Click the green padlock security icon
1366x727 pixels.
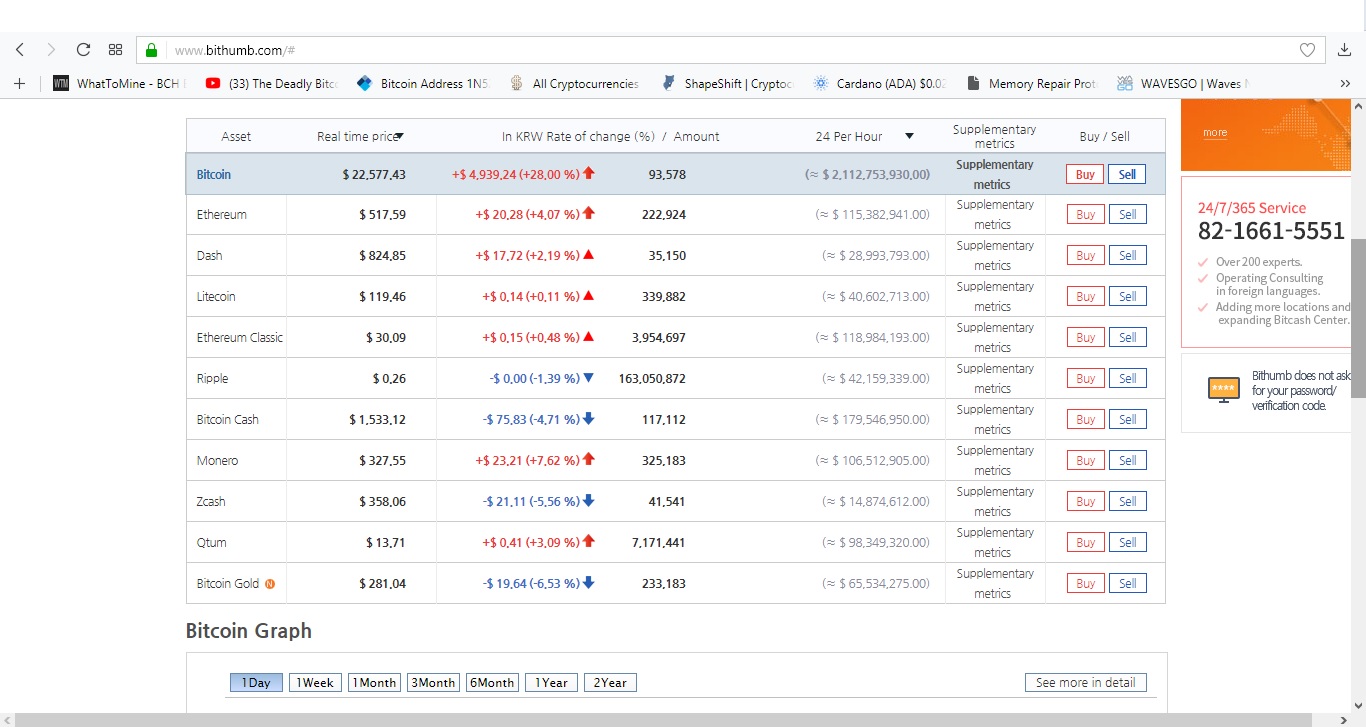pyautogui.click(x=152, y=50)
